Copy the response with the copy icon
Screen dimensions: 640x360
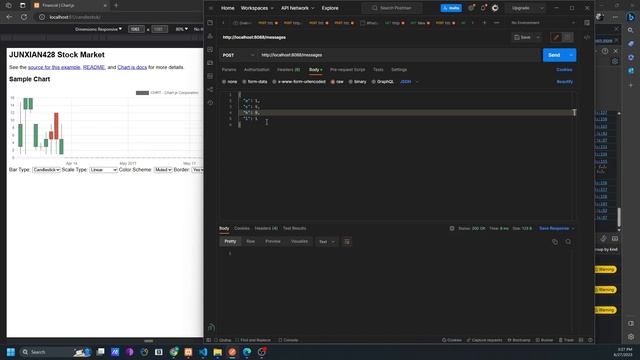pyautogui.click(x=555, y=242)
